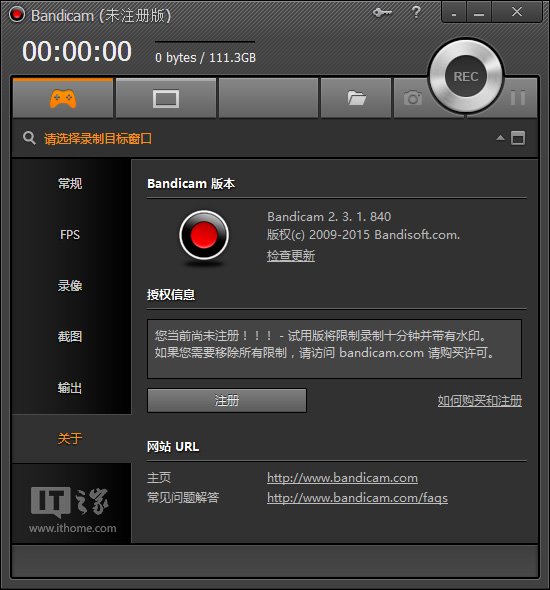Start recording with the REC button

[x=466, y=77]
